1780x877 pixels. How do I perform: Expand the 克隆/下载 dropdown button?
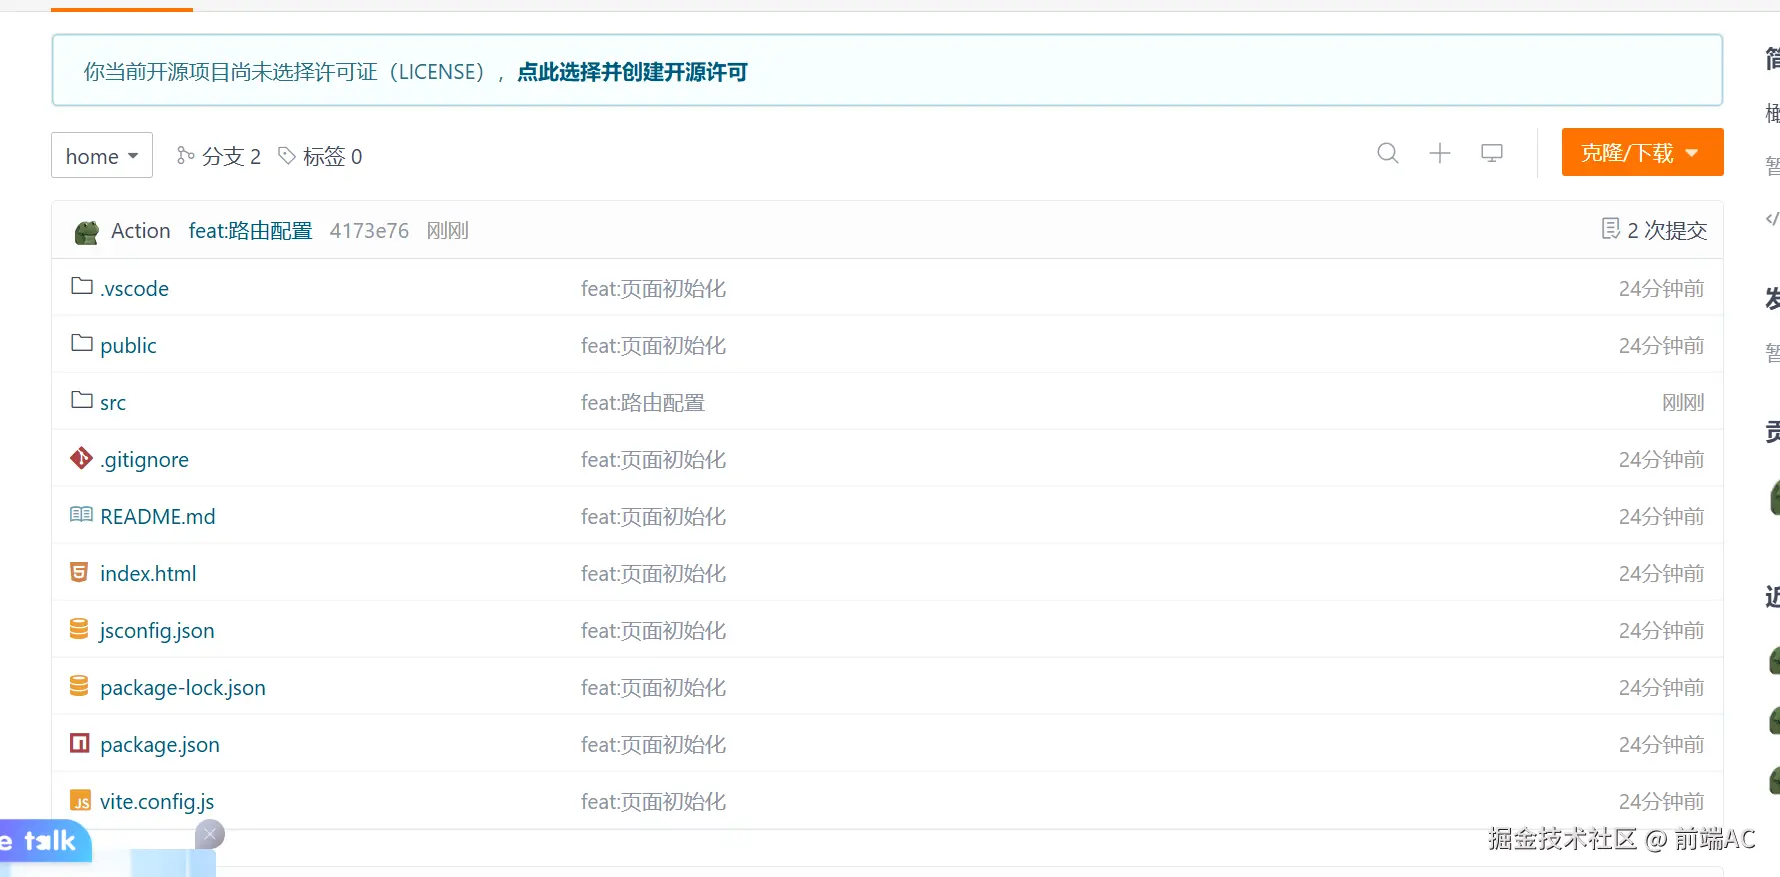(x=1642, y=152)
